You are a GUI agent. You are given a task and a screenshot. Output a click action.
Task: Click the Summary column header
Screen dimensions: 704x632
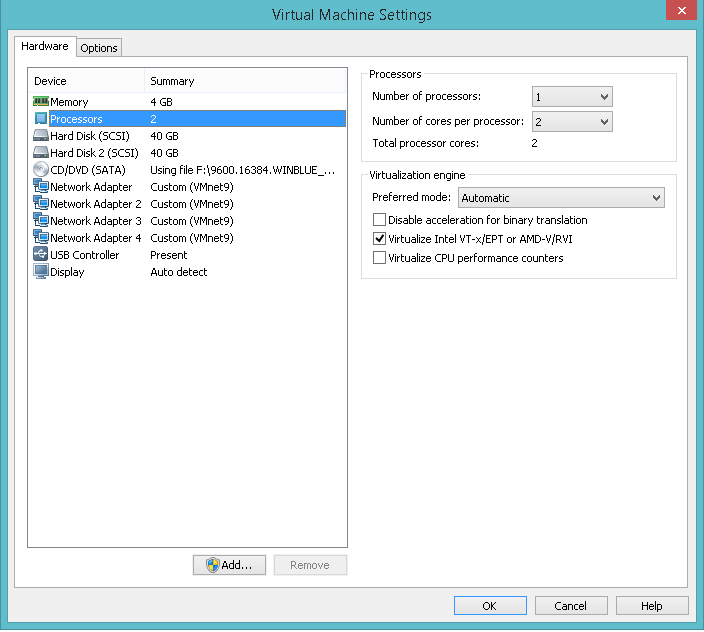point(245,81)
